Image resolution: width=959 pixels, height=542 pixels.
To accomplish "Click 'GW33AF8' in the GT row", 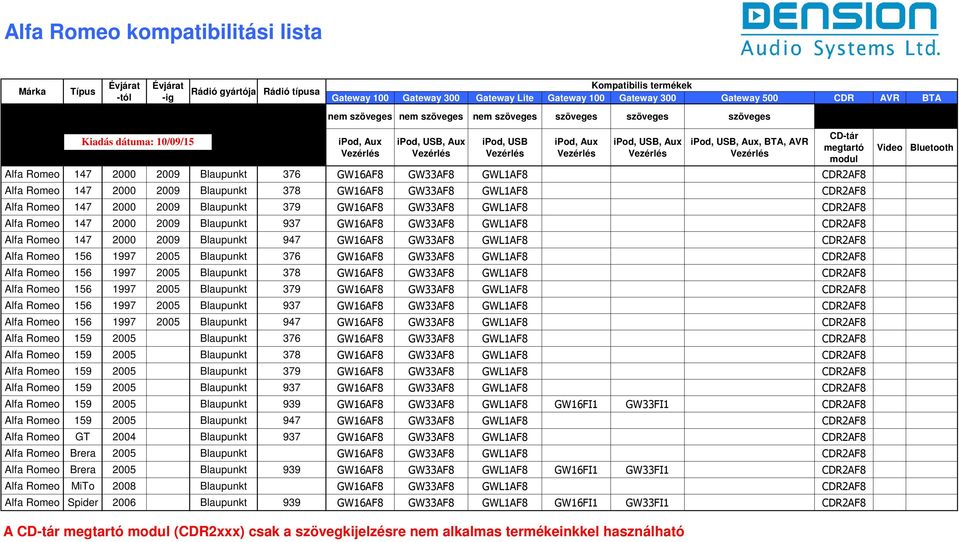I will [x=431, y=437].
